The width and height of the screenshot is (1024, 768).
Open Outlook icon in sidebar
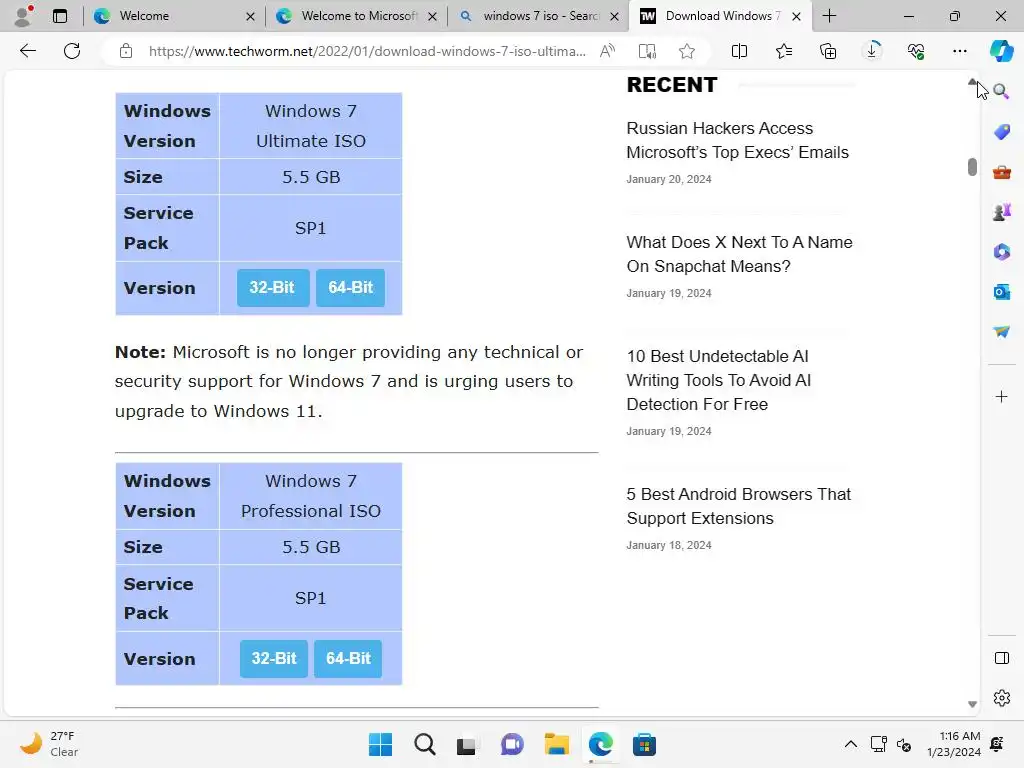click(x=1001, y=292)
